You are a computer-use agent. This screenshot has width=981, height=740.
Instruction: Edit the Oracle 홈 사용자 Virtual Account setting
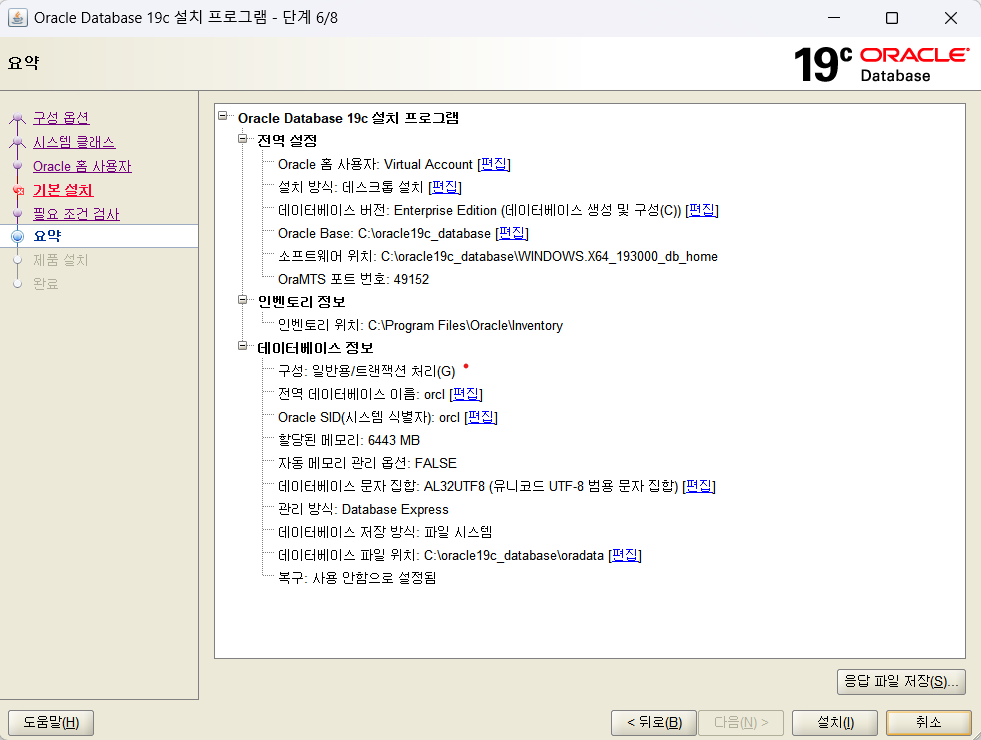pos(494,164)
